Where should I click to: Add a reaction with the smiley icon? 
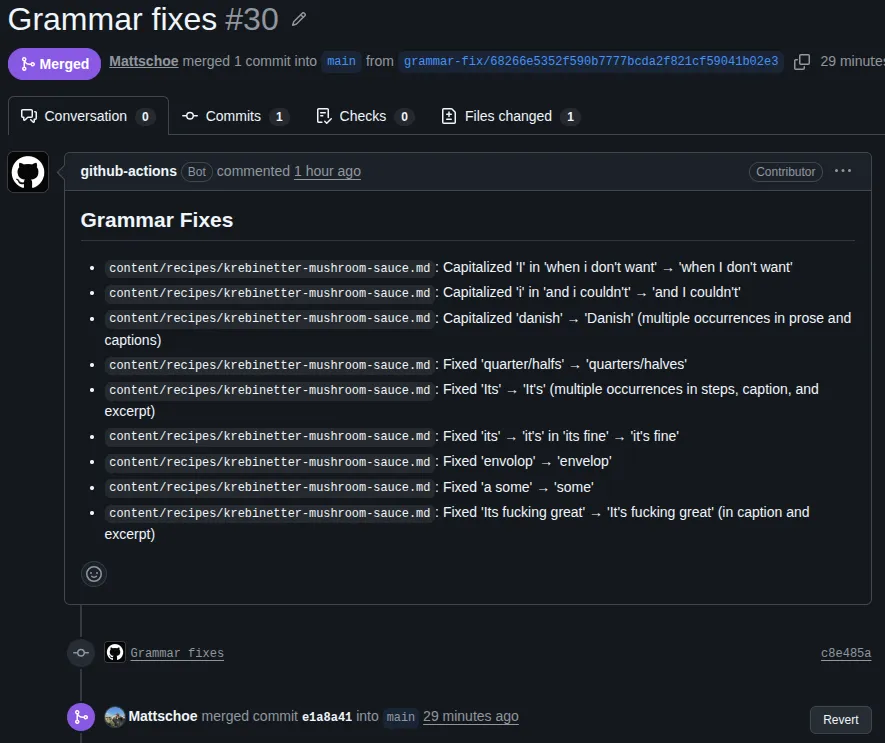[94, 574]
